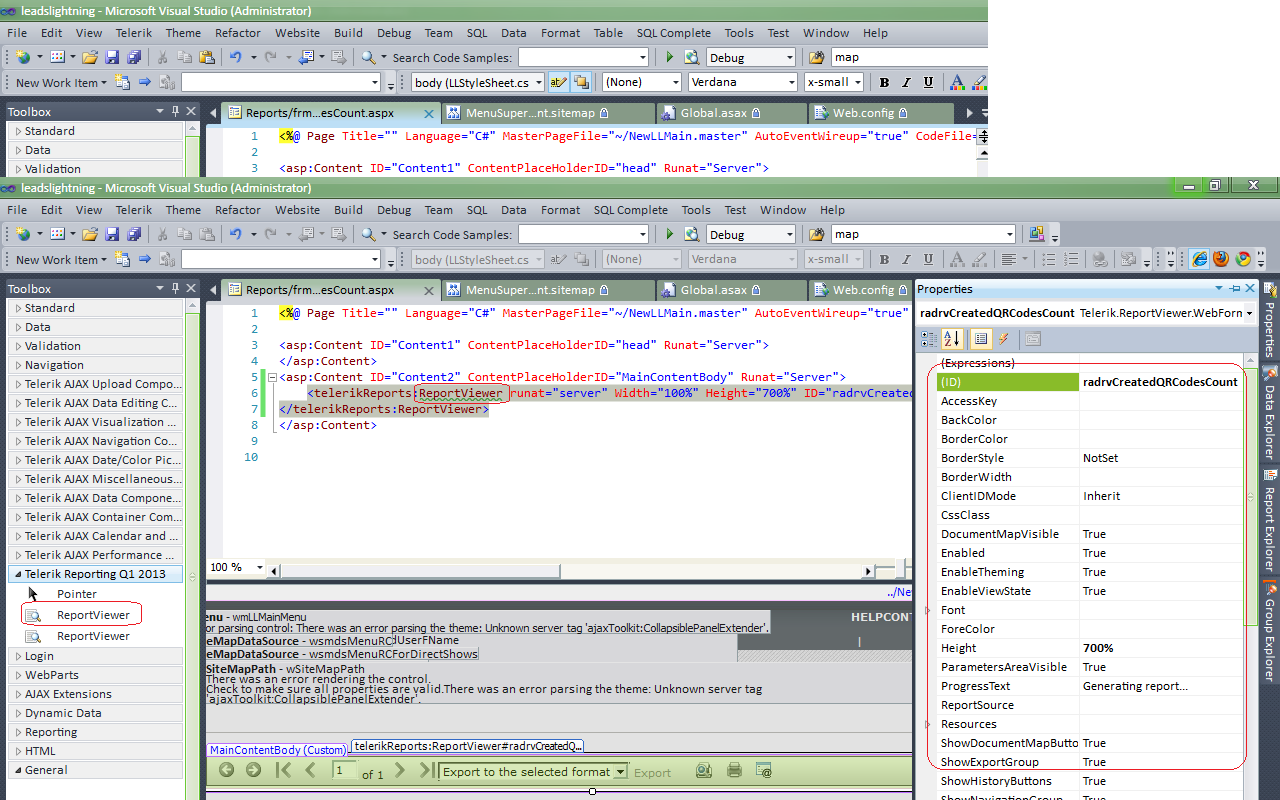1280x800 pixels.
Task: Show Events with the lightning bolt icon
Action: 1004,339
